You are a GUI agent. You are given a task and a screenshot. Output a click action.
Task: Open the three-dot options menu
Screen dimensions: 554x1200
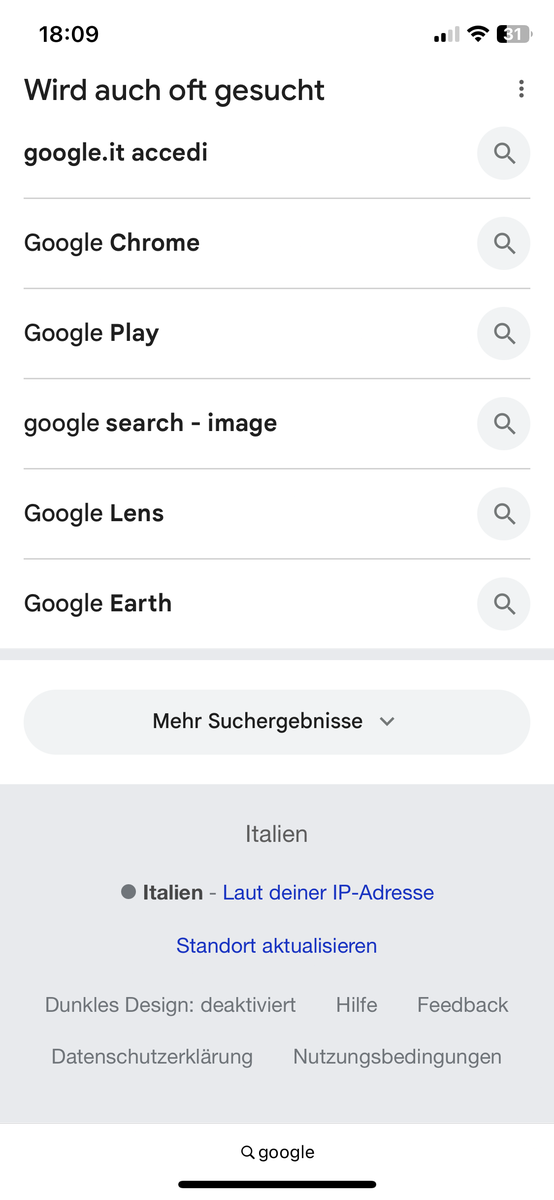(x=521, y=89)
